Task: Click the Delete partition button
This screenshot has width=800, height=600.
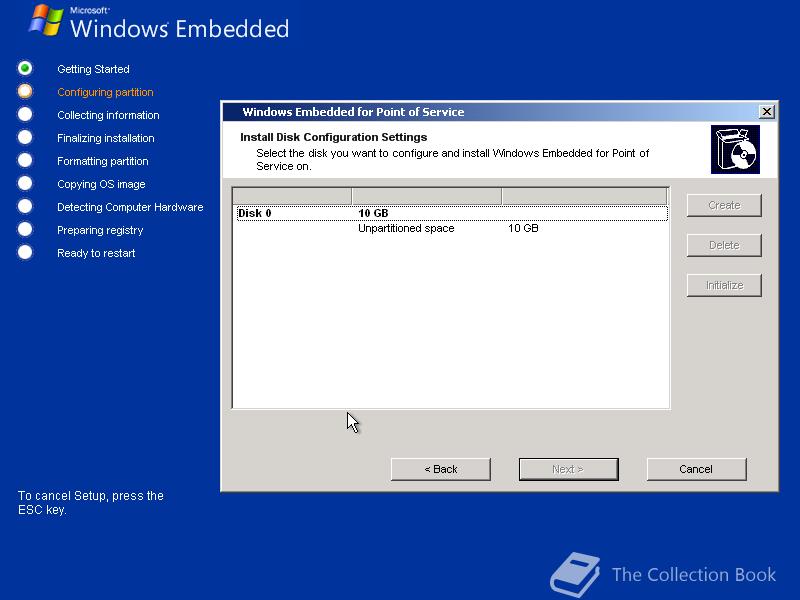Action: (724, 245)
